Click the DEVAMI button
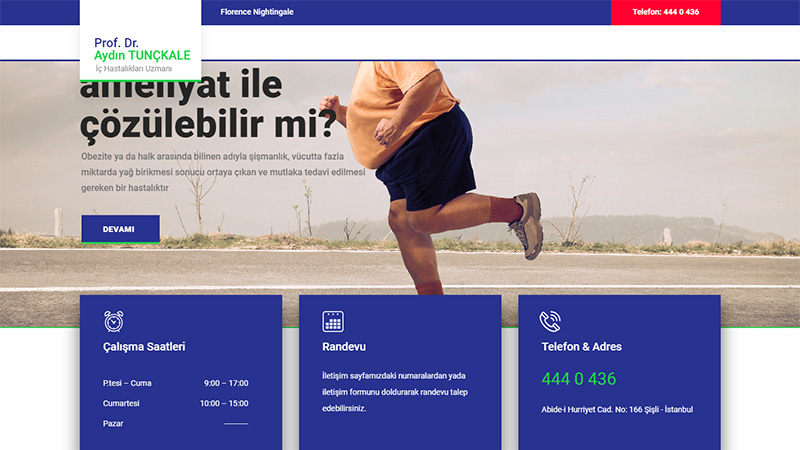The height and width of the screenshot is (450, 800). point(119,229)
